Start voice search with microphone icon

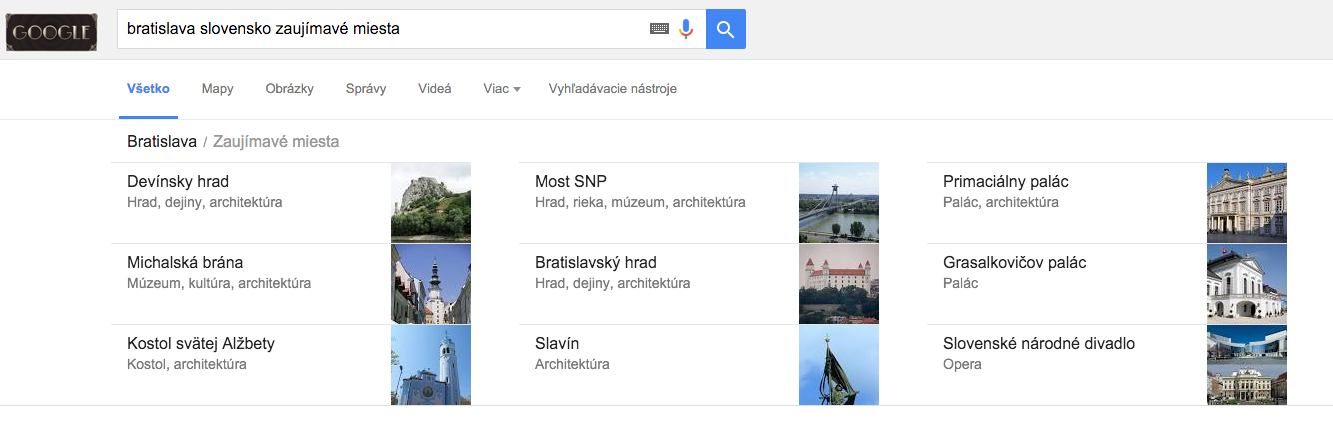click(686, 29)
